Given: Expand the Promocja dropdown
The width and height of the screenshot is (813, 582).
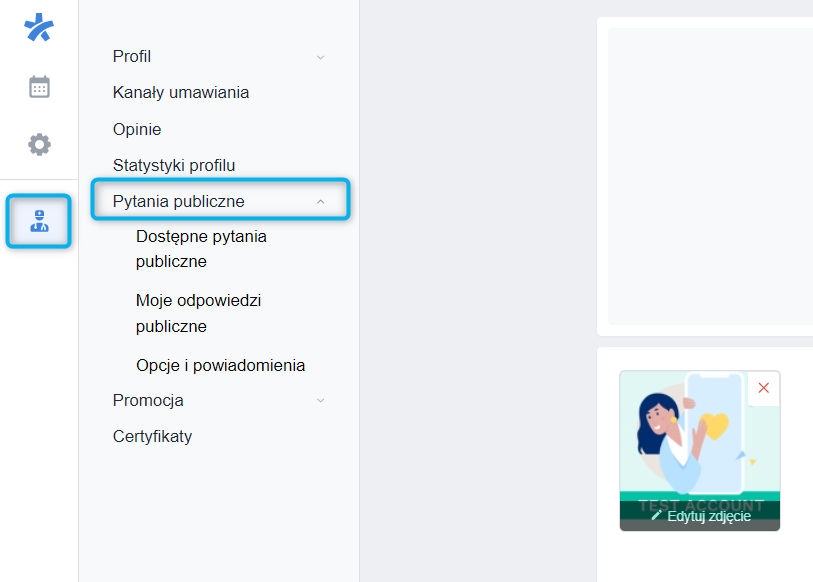Looking at the screenshot, I should [x=320, y=400].
